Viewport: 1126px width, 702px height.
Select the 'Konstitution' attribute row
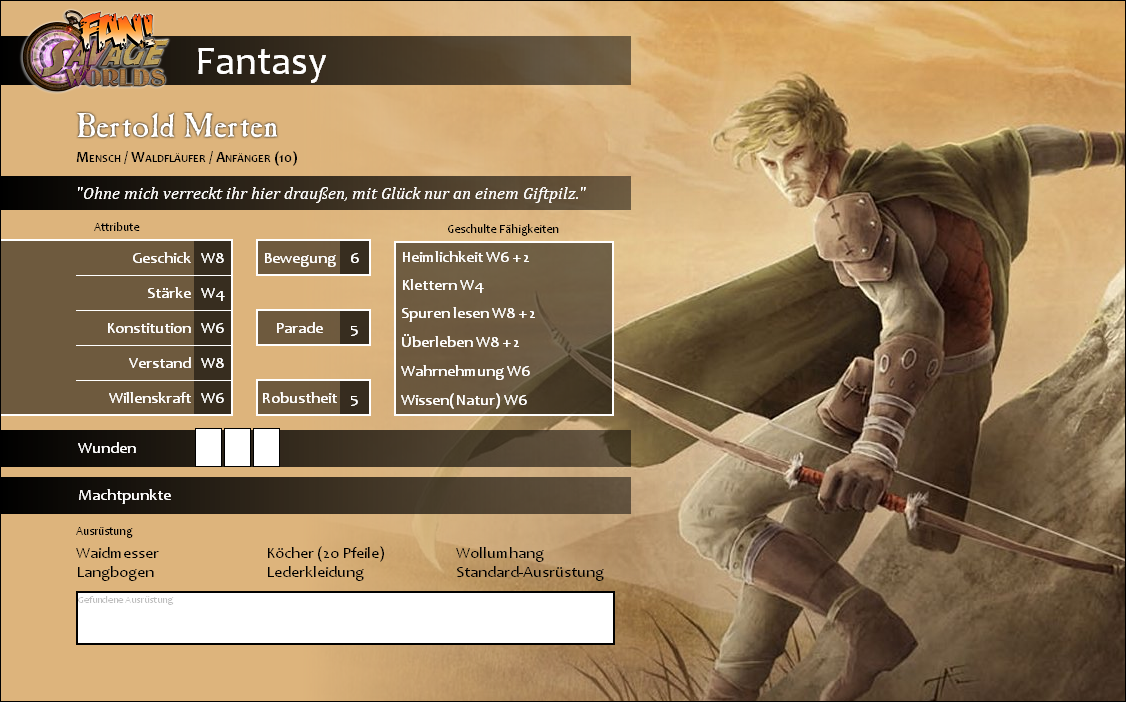(154, 328)
